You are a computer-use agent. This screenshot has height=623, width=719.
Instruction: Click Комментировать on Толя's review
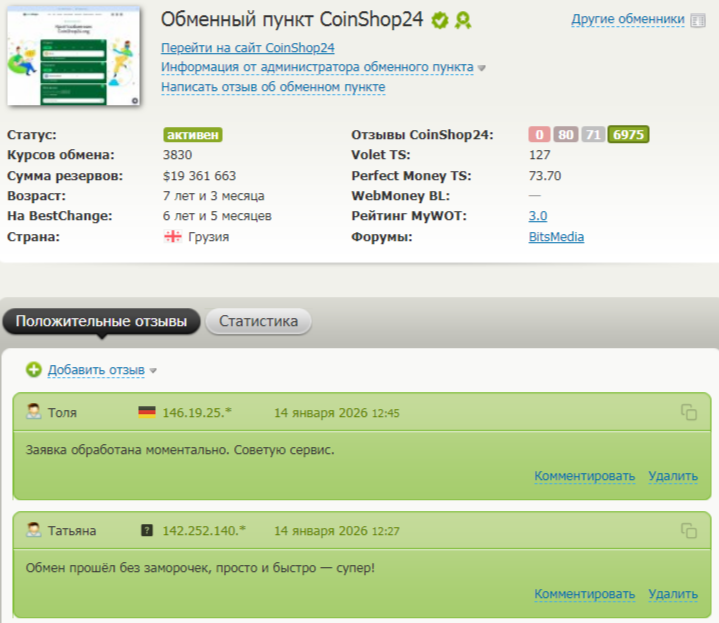(584, 476)
